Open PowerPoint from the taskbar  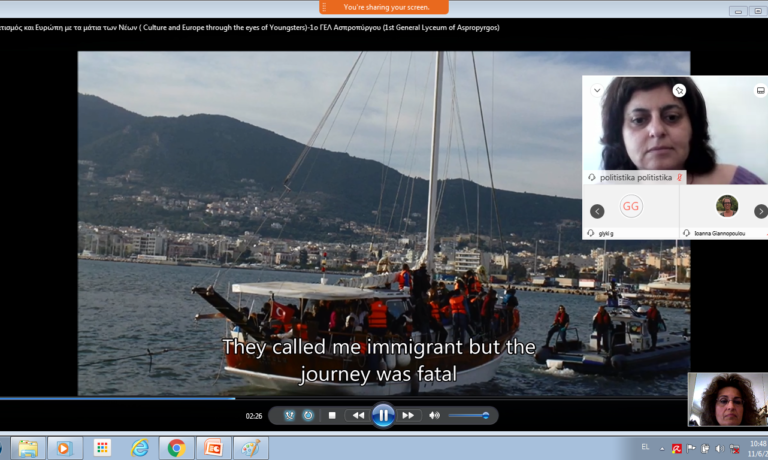[212, 447]
